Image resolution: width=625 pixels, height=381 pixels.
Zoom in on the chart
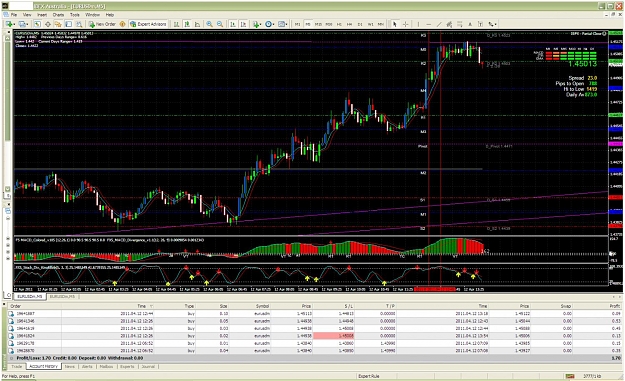coord(209,24)
